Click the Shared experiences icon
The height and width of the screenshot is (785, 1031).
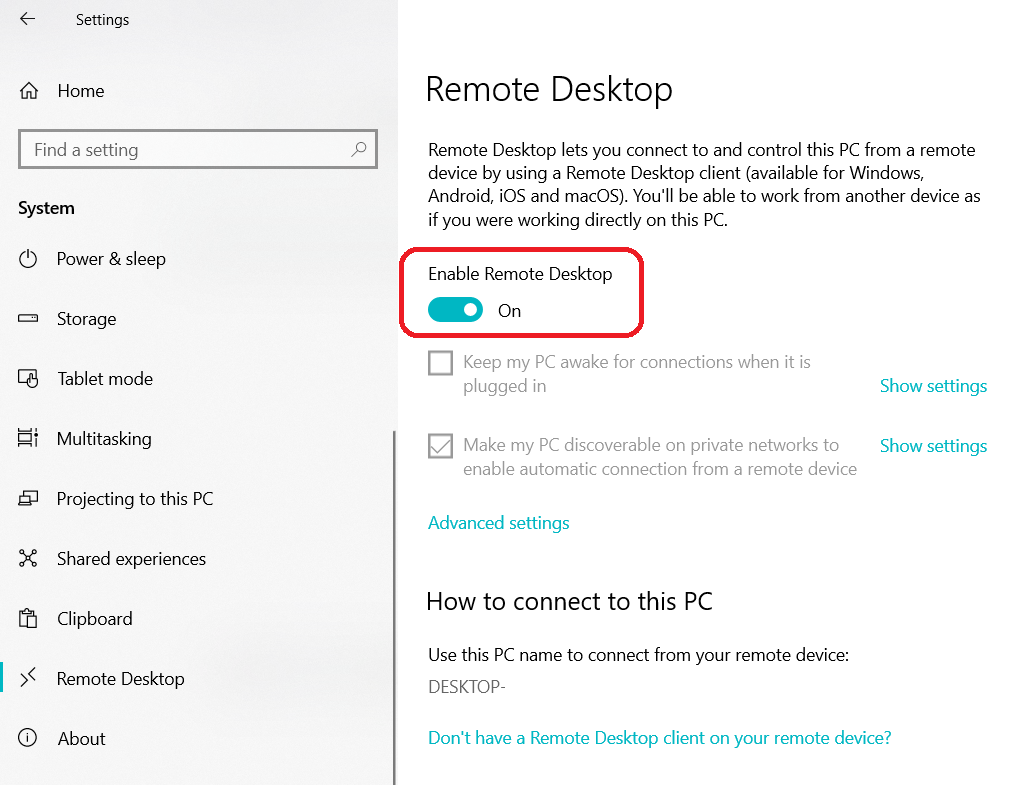(28, 558)
